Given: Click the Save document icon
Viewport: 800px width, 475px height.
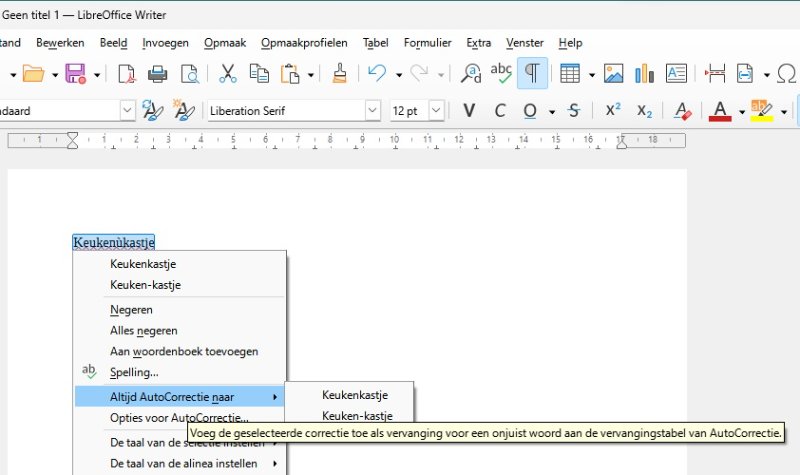Looking at the screenshot, I should [74, 73].
